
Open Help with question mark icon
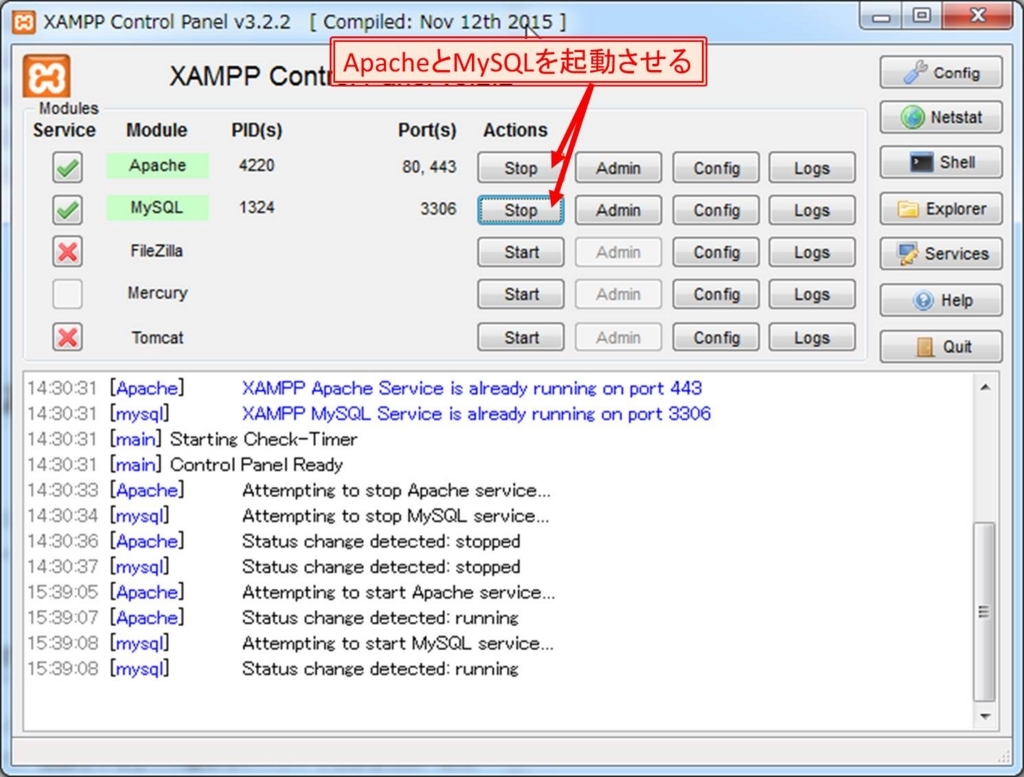coord(940,300)
